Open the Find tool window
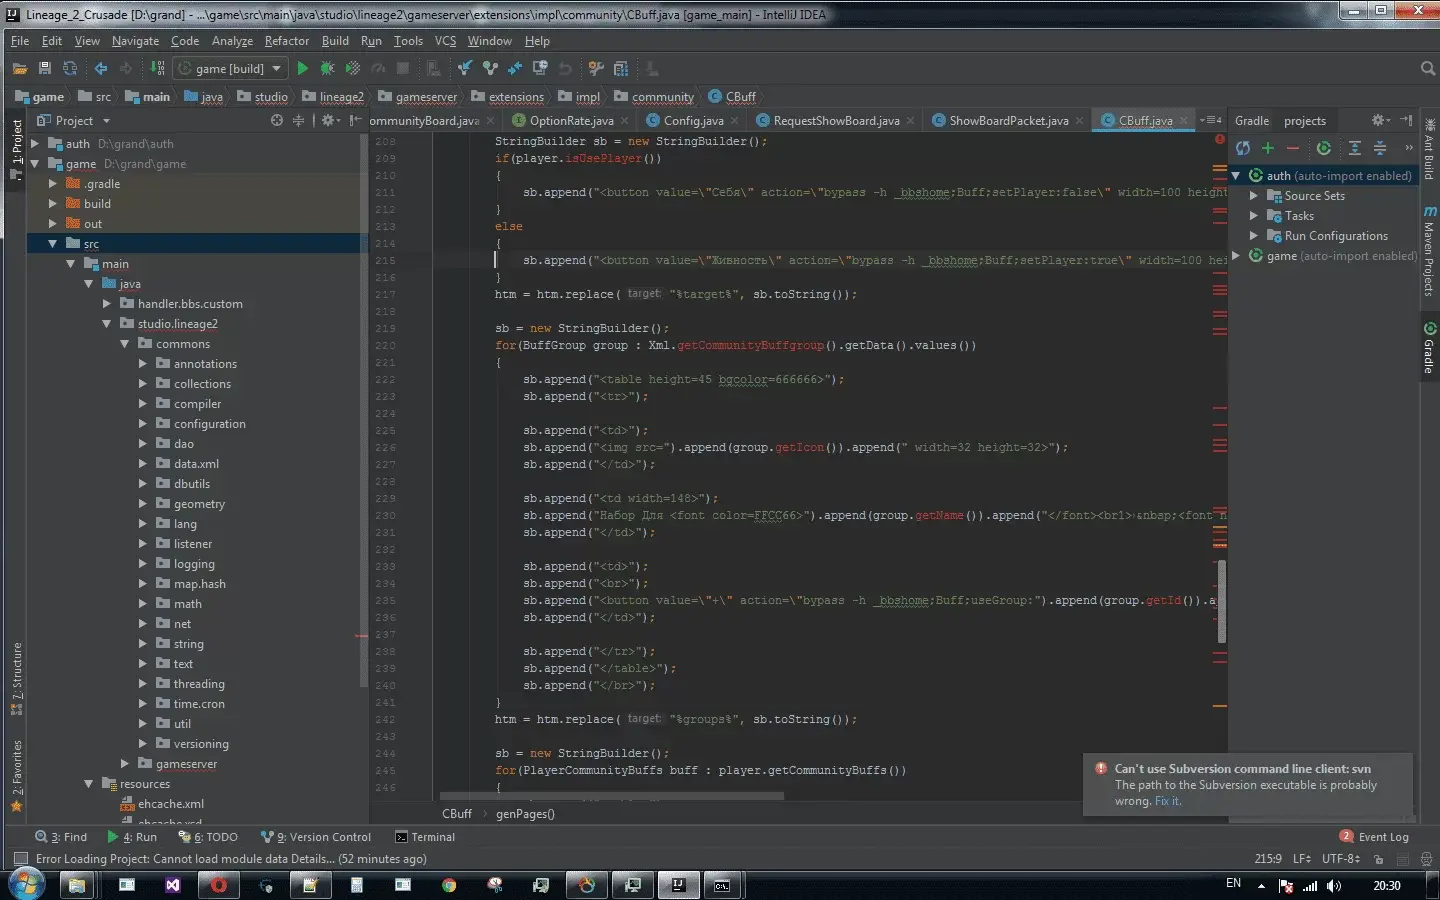 click(61, 837)
